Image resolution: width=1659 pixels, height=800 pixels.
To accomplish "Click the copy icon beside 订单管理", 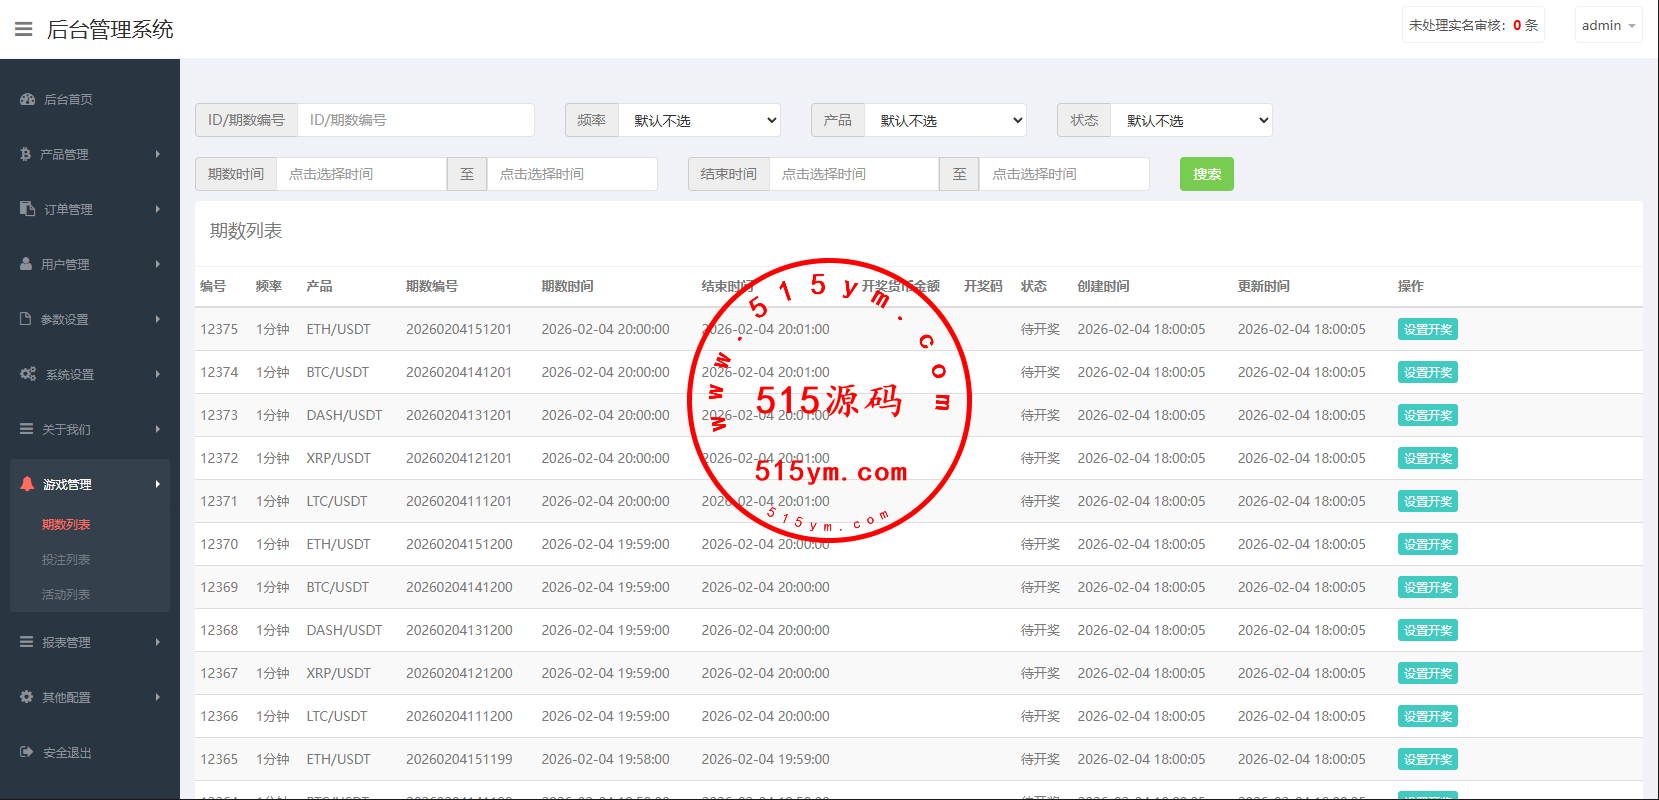I will tap(27, 209).
